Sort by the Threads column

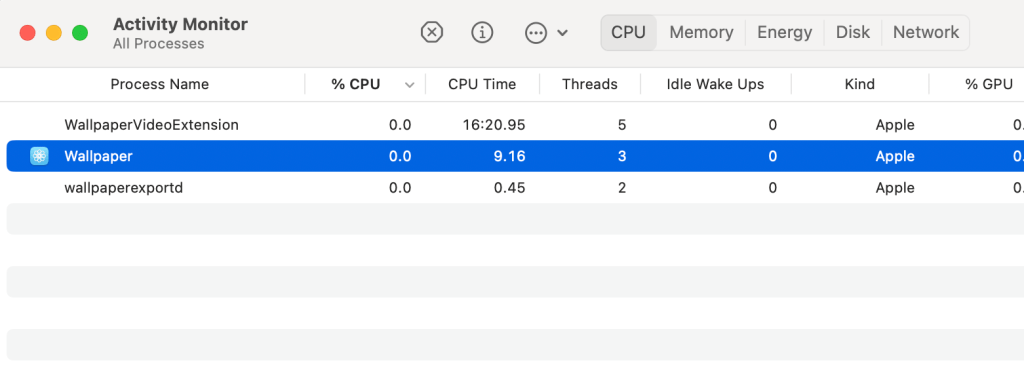click(590, 84)
